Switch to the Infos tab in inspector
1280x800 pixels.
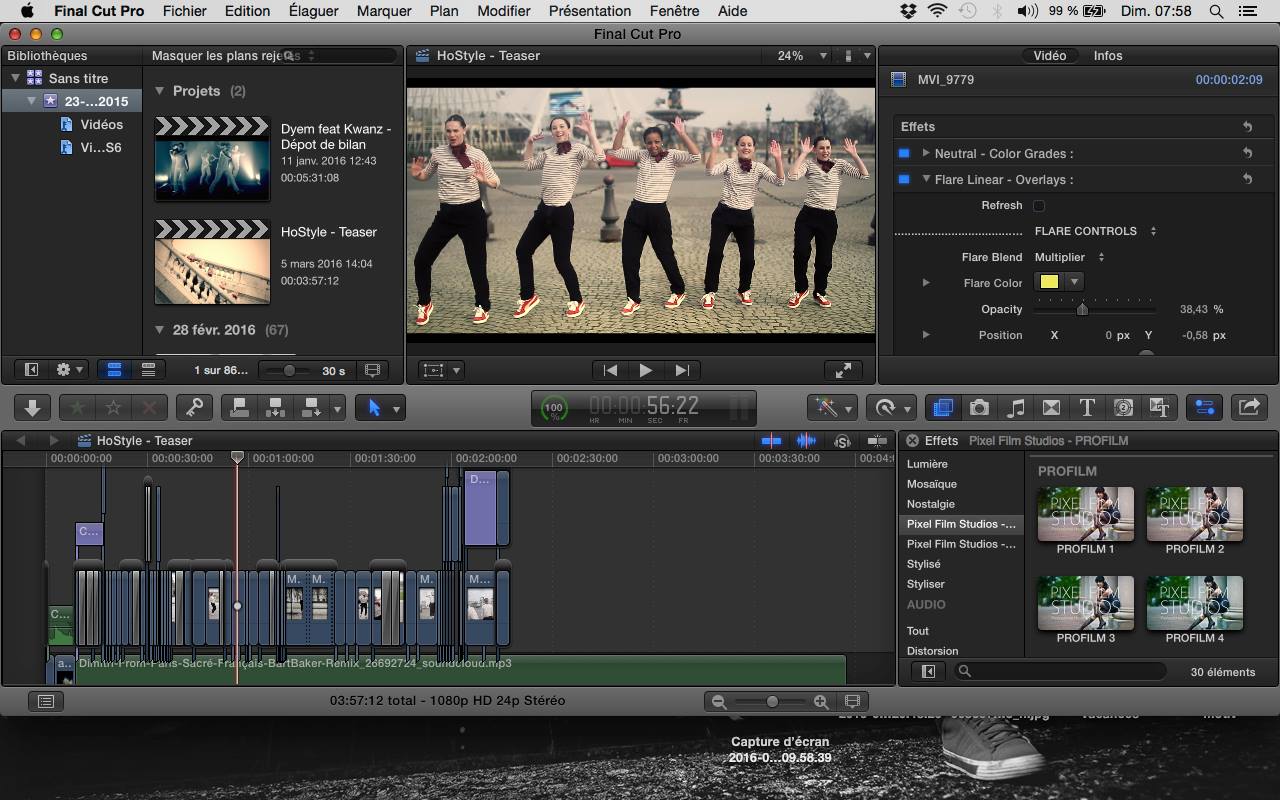coord(1108,56)
